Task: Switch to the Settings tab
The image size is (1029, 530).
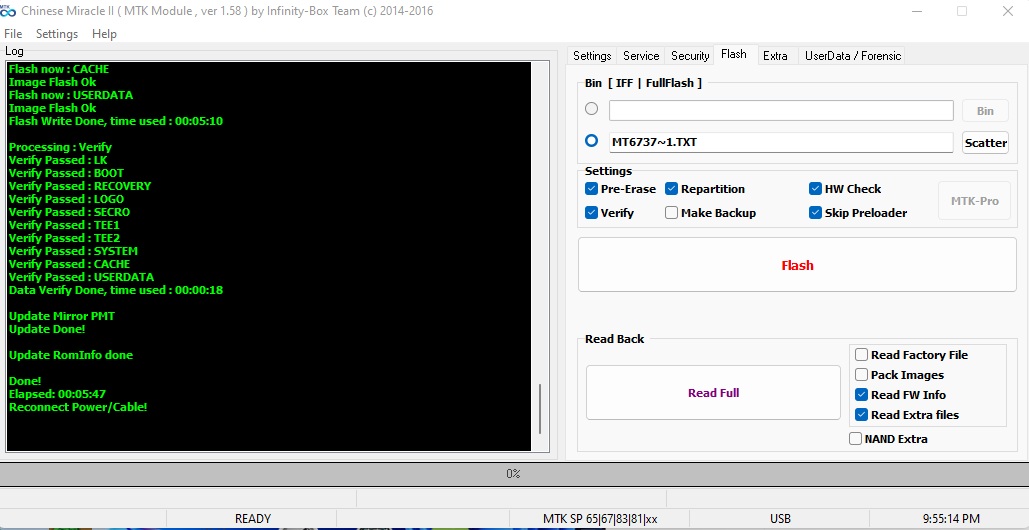Action: (592, 56)
